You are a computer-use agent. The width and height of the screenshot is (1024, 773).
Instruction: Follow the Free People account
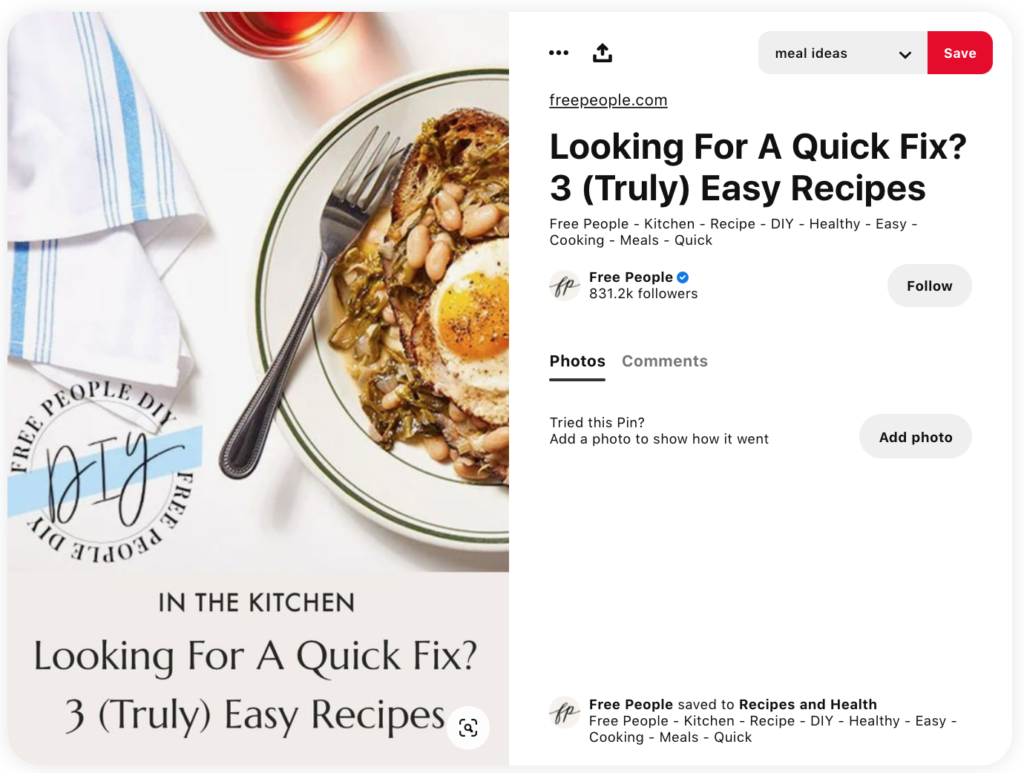coord(929,285)
